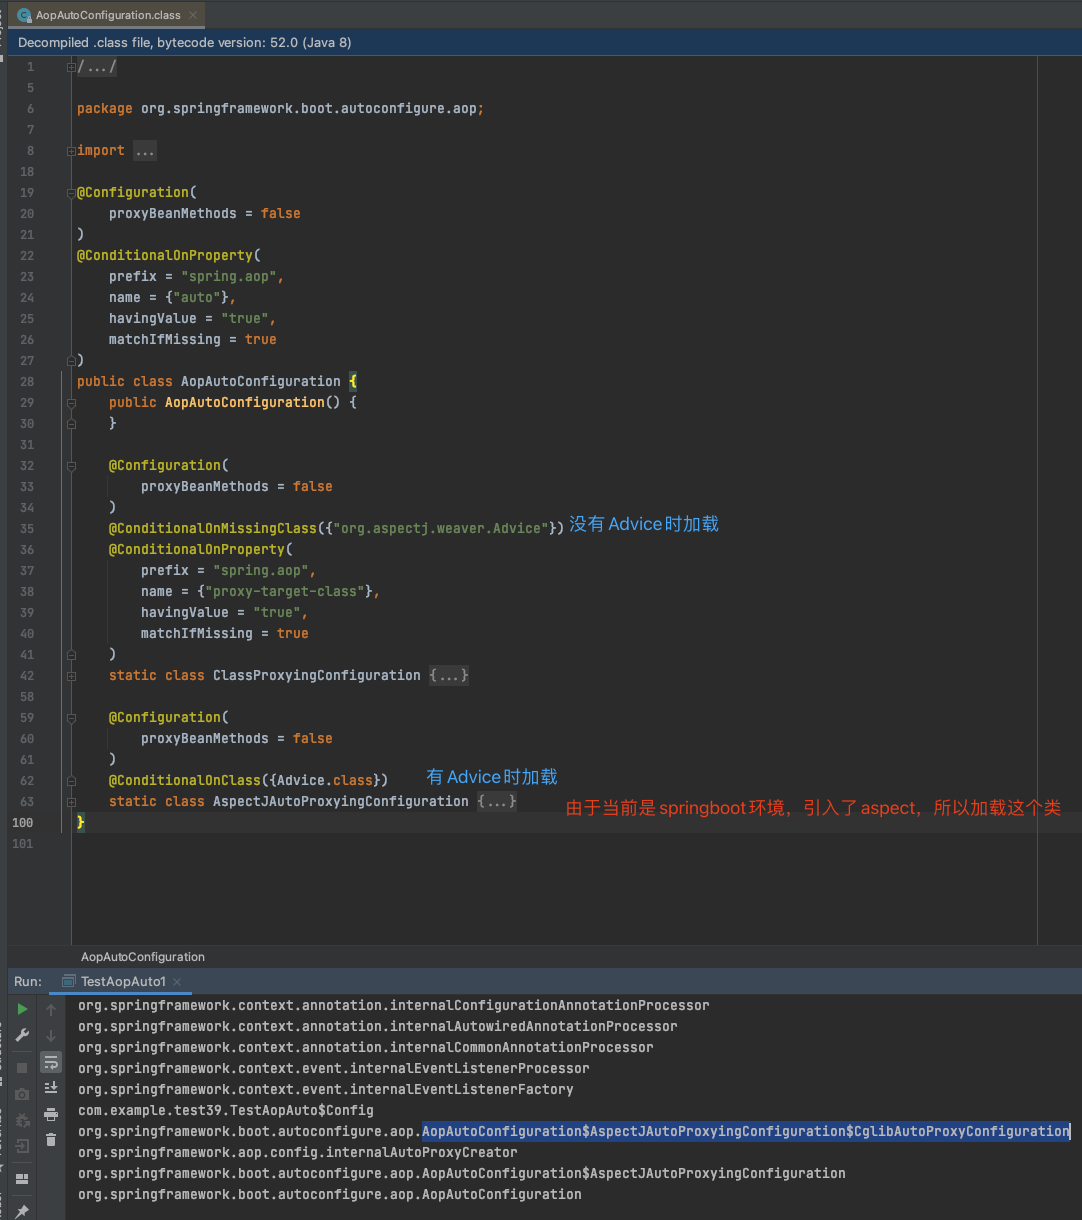Close the TestAopAuto1 run tab
This screenshot has height=1220, width=1082.
coord(177,982)
